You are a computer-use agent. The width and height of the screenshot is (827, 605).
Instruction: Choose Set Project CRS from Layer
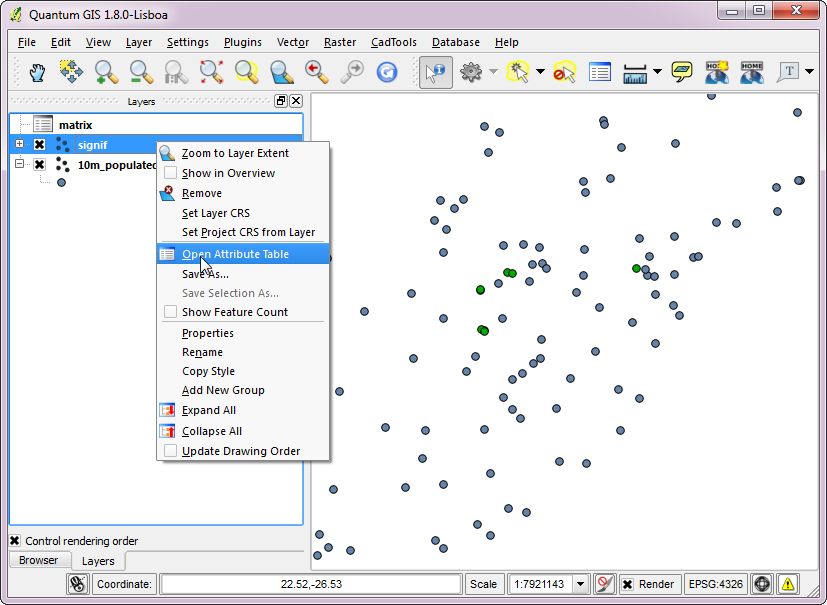tap(243, 232)
